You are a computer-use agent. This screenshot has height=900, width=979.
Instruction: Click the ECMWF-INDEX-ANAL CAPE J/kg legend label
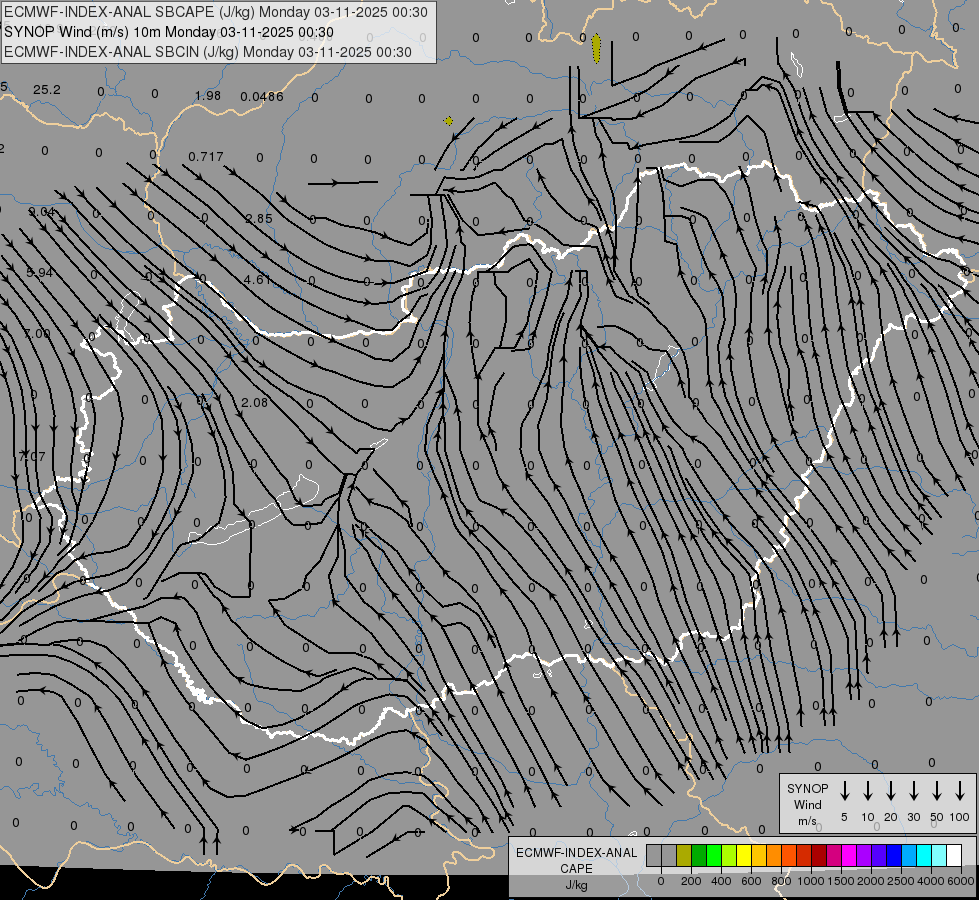pyautogui.click(x=577, y=868)
